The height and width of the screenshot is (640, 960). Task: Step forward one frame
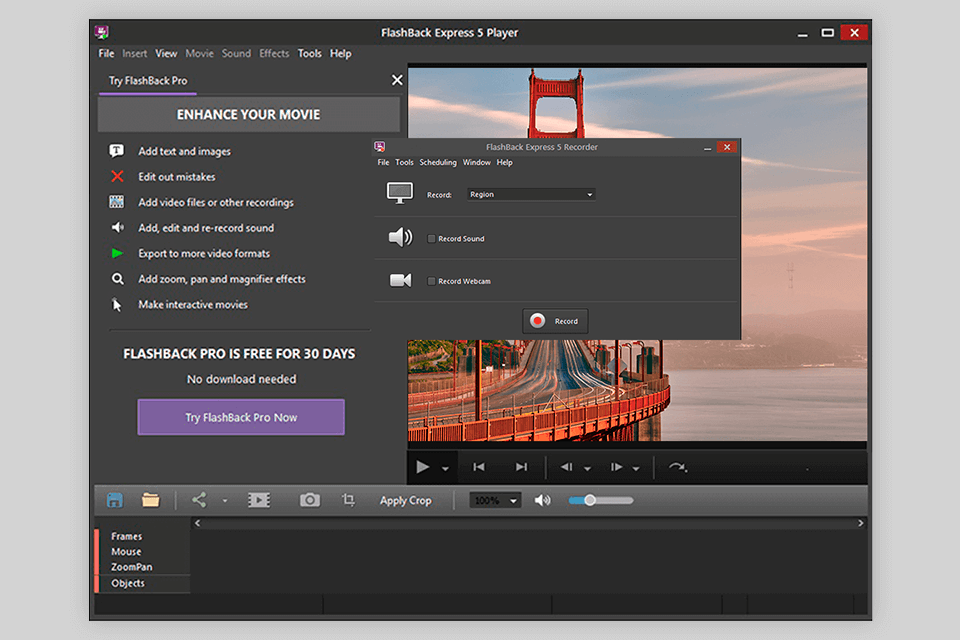616,467
